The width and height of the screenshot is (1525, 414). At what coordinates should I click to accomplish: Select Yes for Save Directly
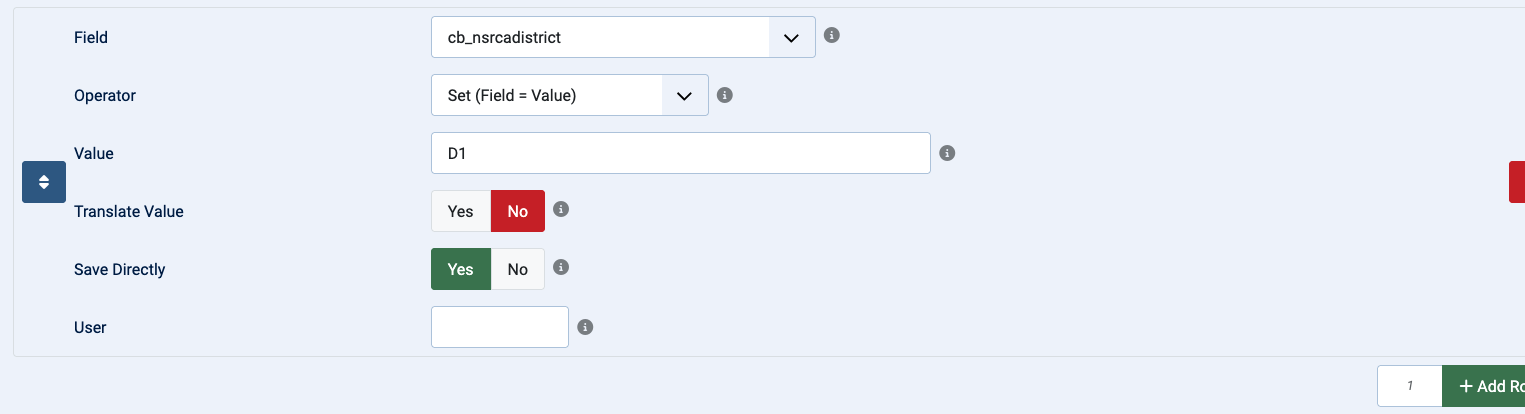(461, 269)
